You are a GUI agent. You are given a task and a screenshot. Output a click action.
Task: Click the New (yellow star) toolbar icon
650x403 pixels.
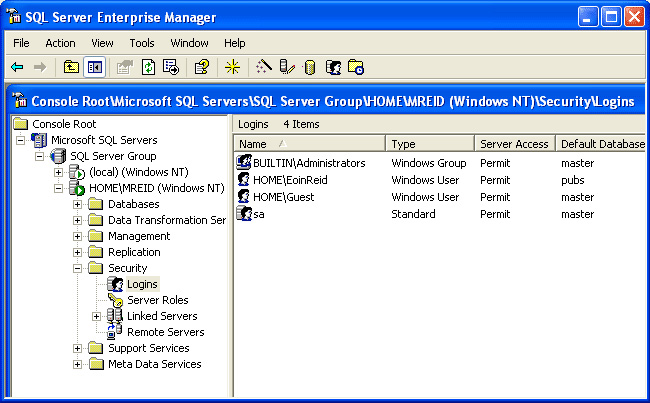click(232, 67)
